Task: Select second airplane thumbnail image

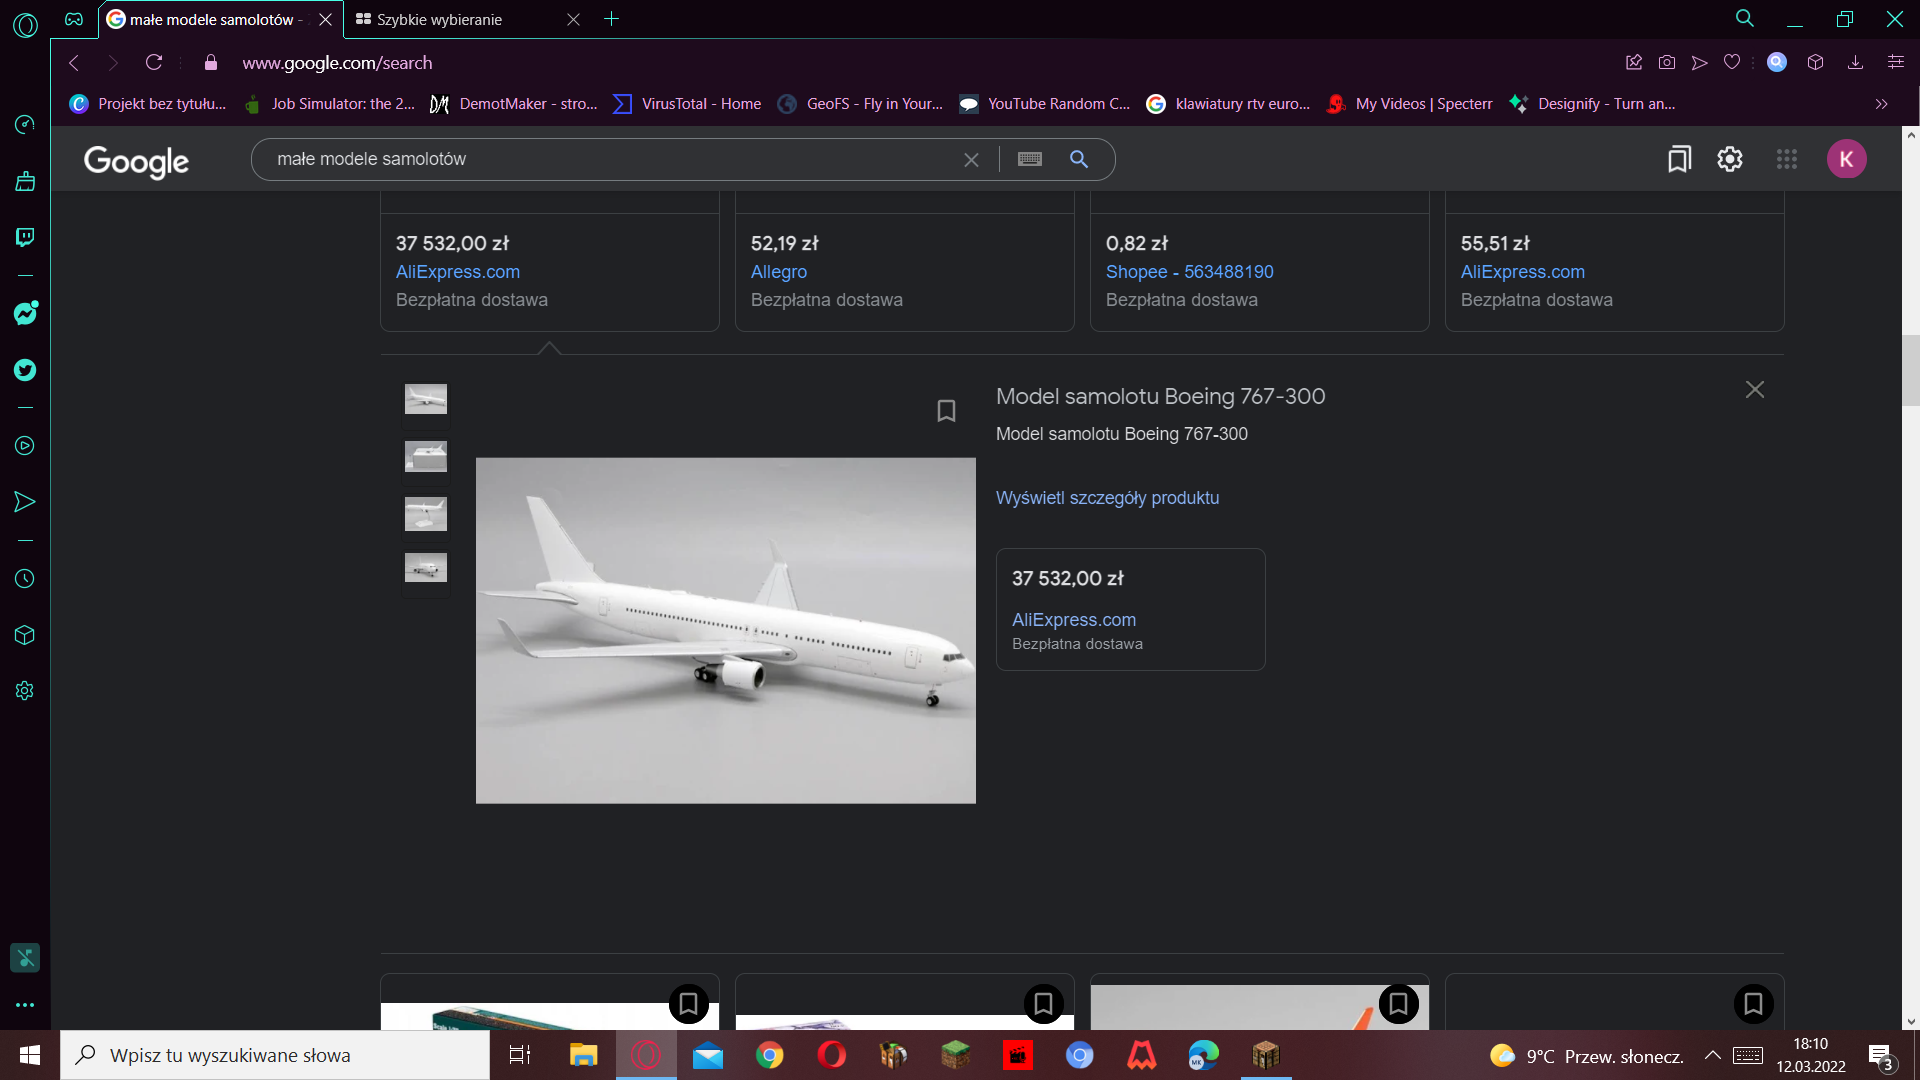Action: [426, 457]
